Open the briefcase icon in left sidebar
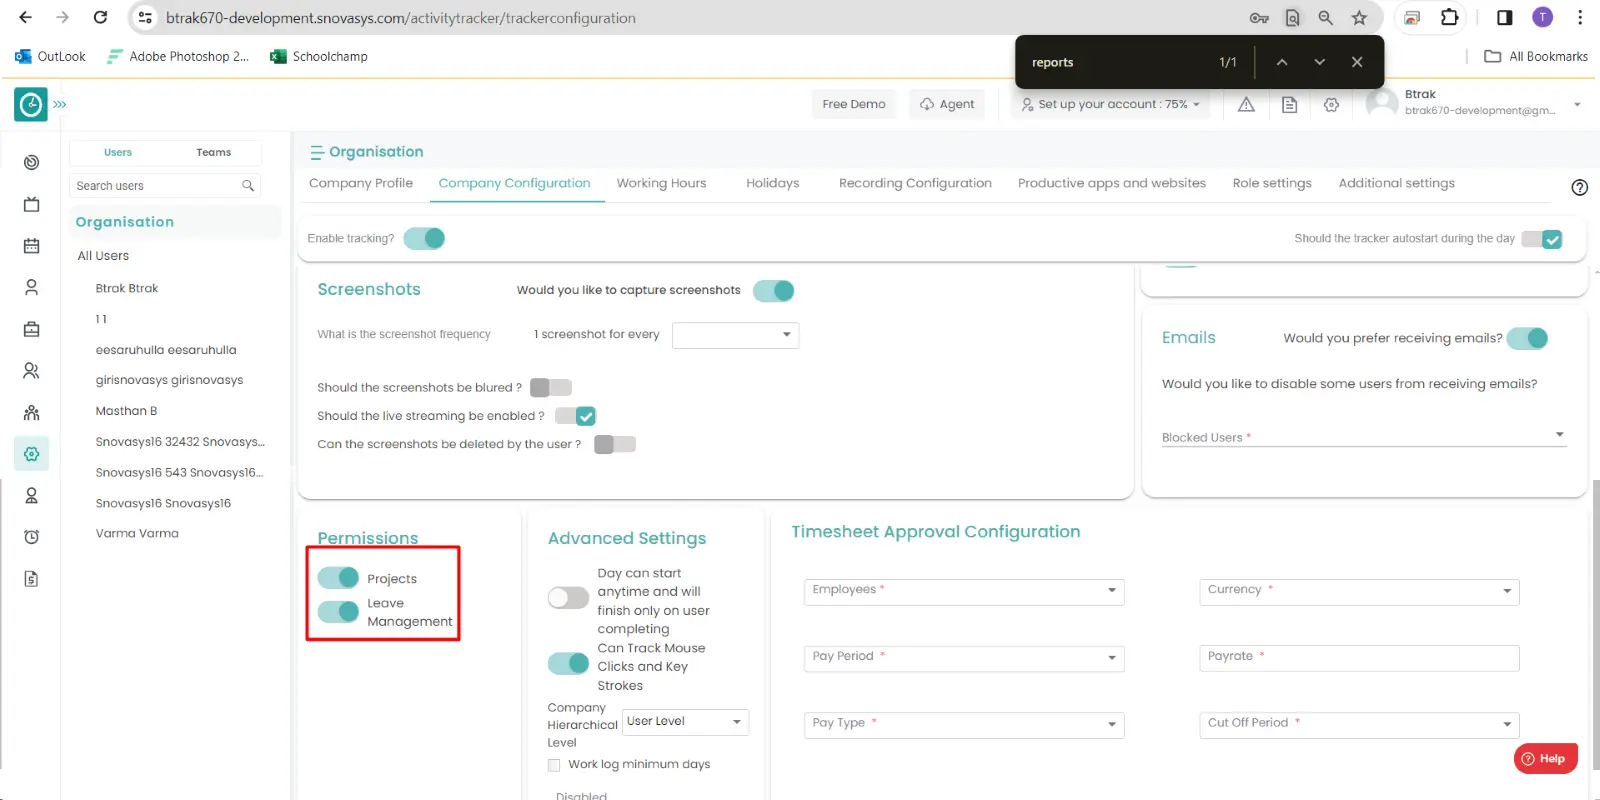This screenshot has width=1600, height=800. tap(31, 329)
